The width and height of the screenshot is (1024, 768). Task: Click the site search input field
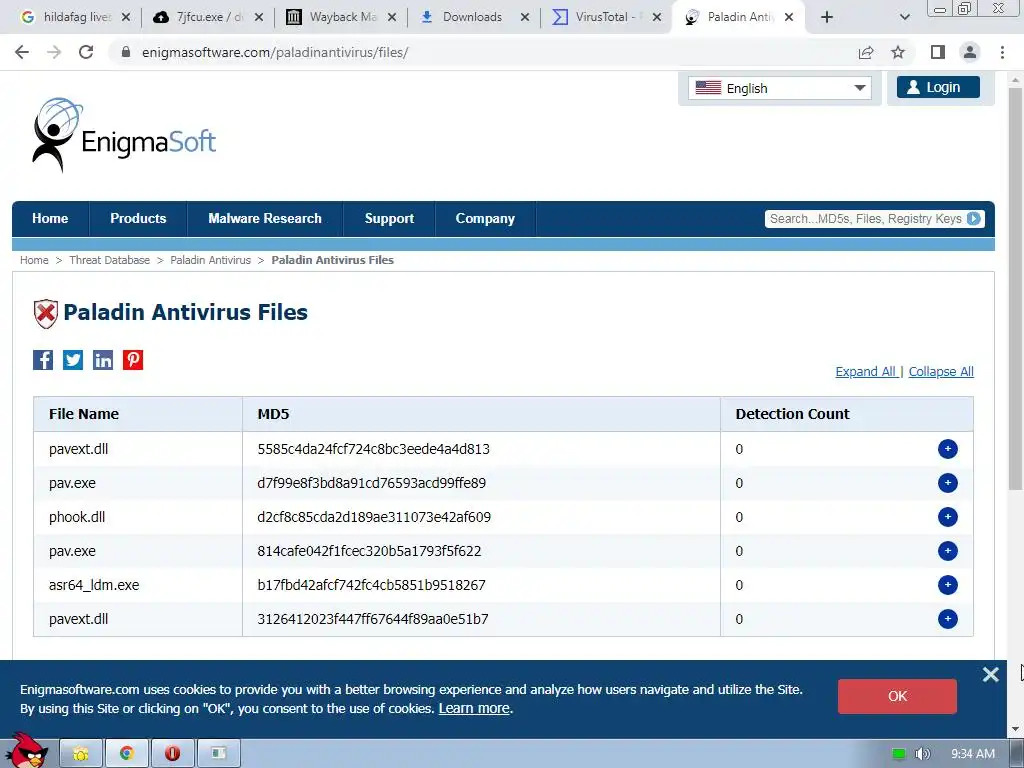tap(865, 219)
